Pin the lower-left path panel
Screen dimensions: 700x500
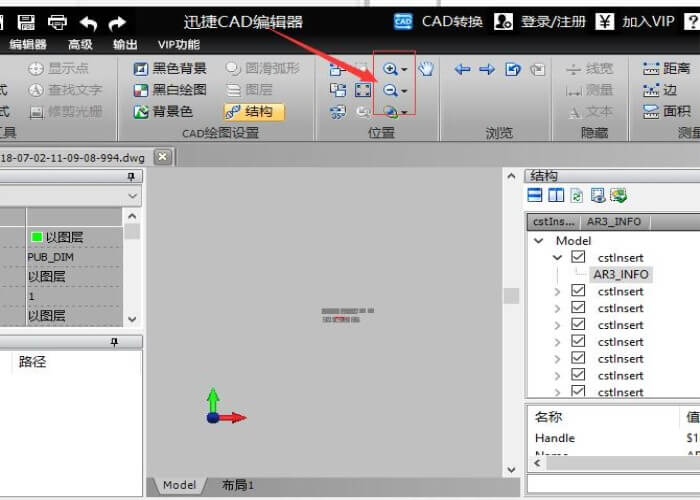click(x=114, y=342)
